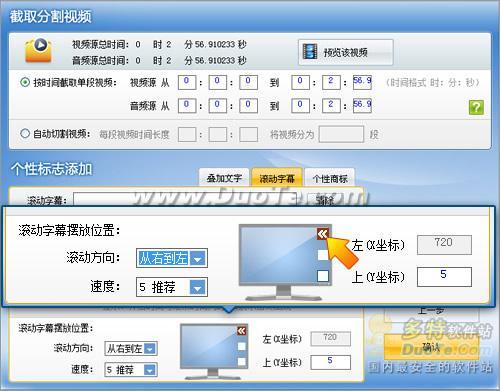Open 速度 dropdown in the small unmagnified panel
The width and height of the screenshot is (500, 391).
click(x=131, y=369)
